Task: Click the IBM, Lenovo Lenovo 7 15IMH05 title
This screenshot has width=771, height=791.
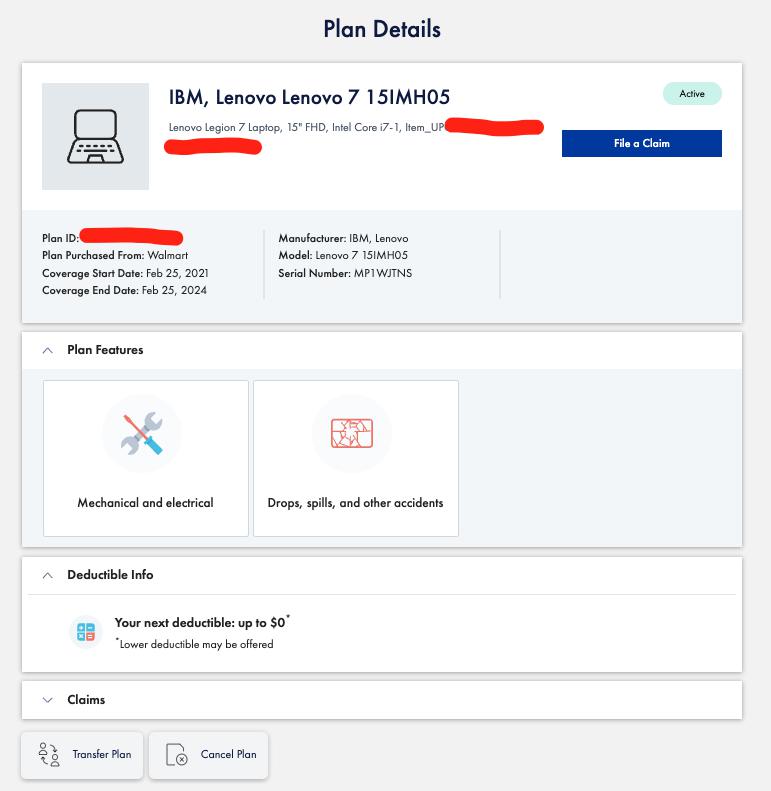Action: click(x=309, y=97)
